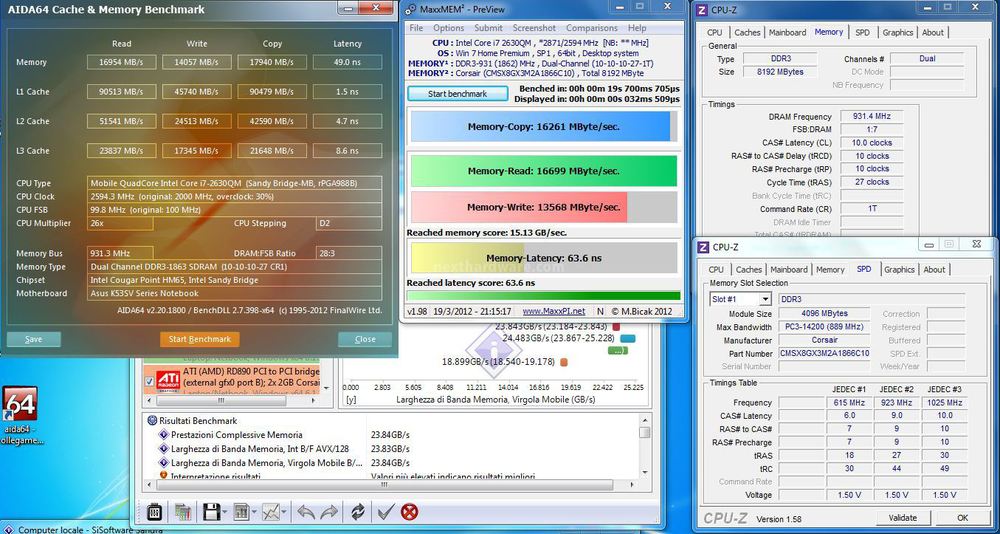Screen dimensions: 1000x534
Task: Click the Risultati Benchmark globe icon
Action: pyautogui.click(x=152, y=421)
